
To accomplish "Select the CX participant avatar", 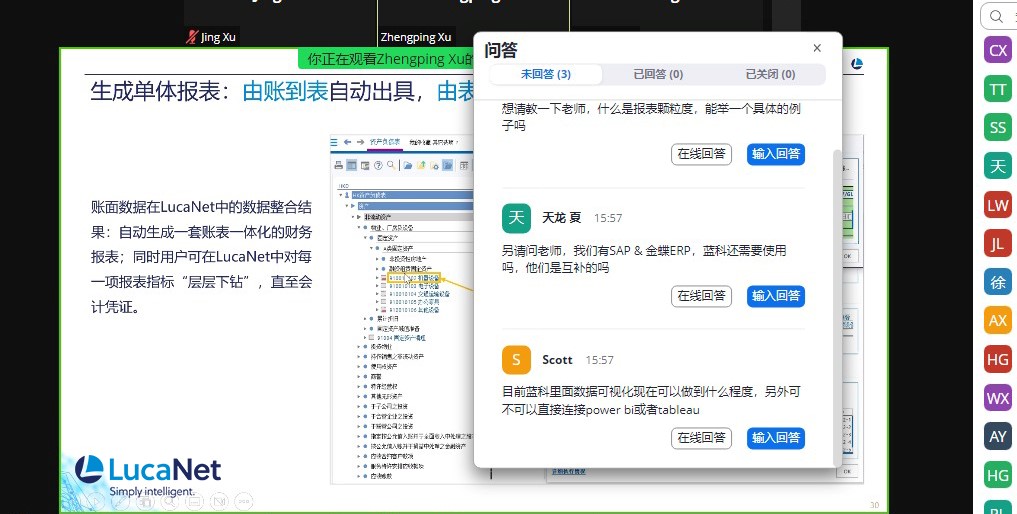I will pos(998,50).
